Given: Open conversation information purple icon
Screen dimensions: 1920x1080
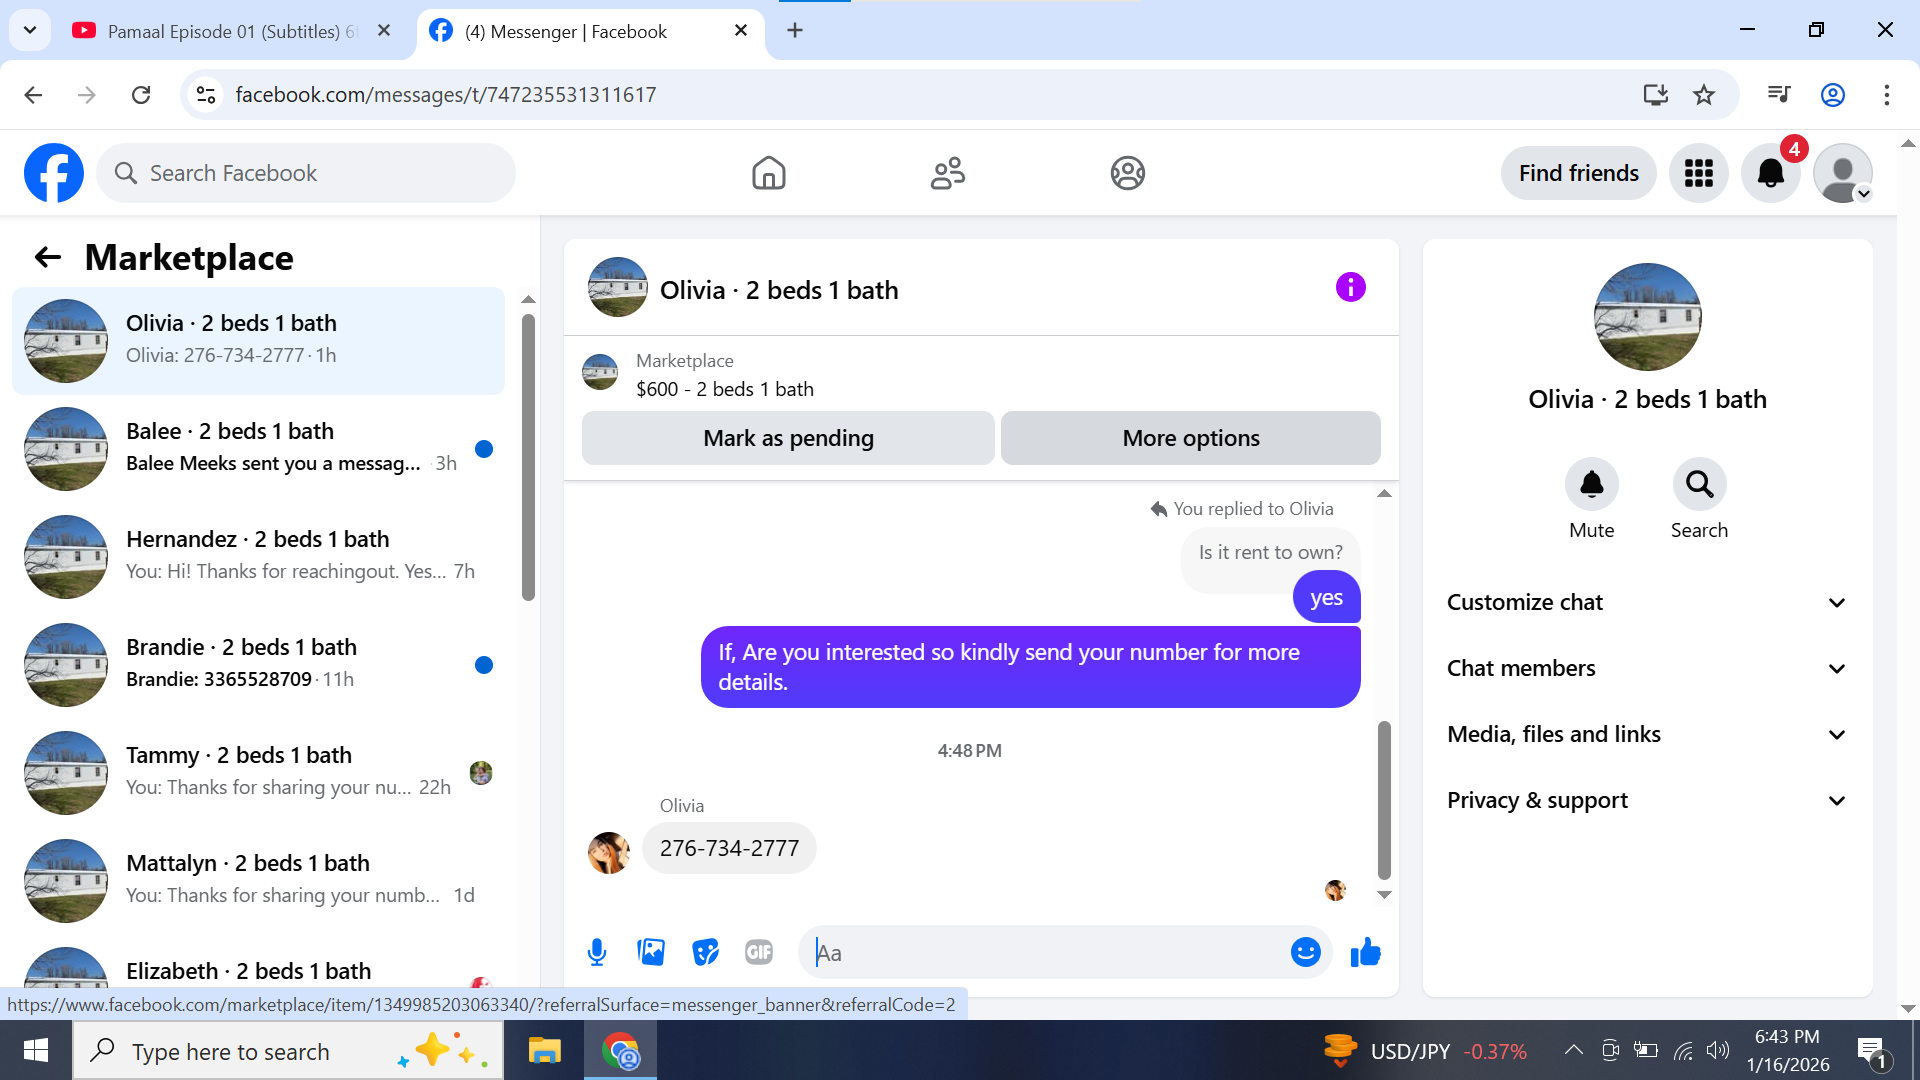Looking at the screenshot, I should (1350, 288).
